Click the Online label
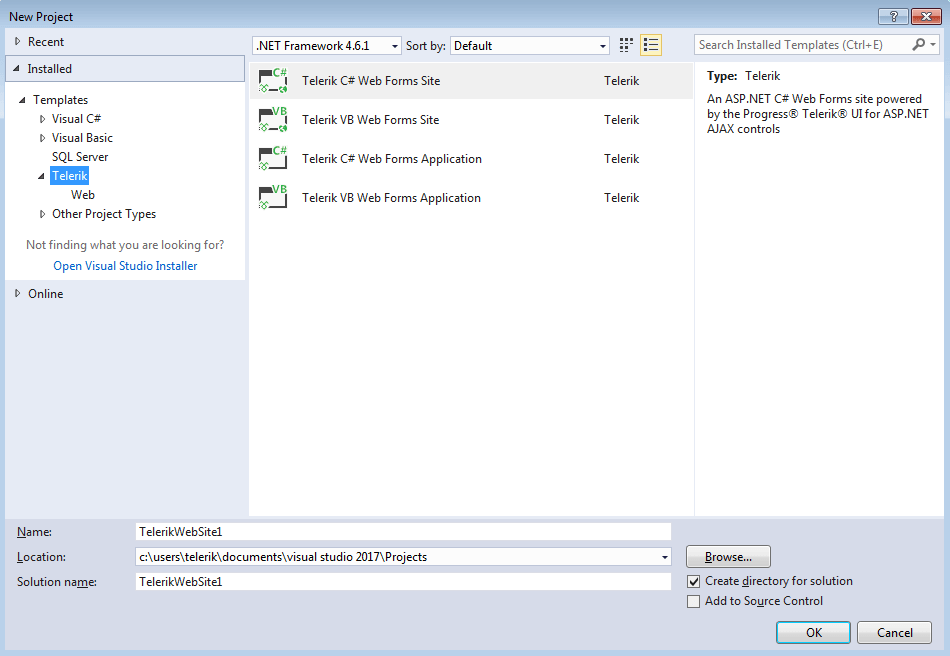 tap(45, 293)
